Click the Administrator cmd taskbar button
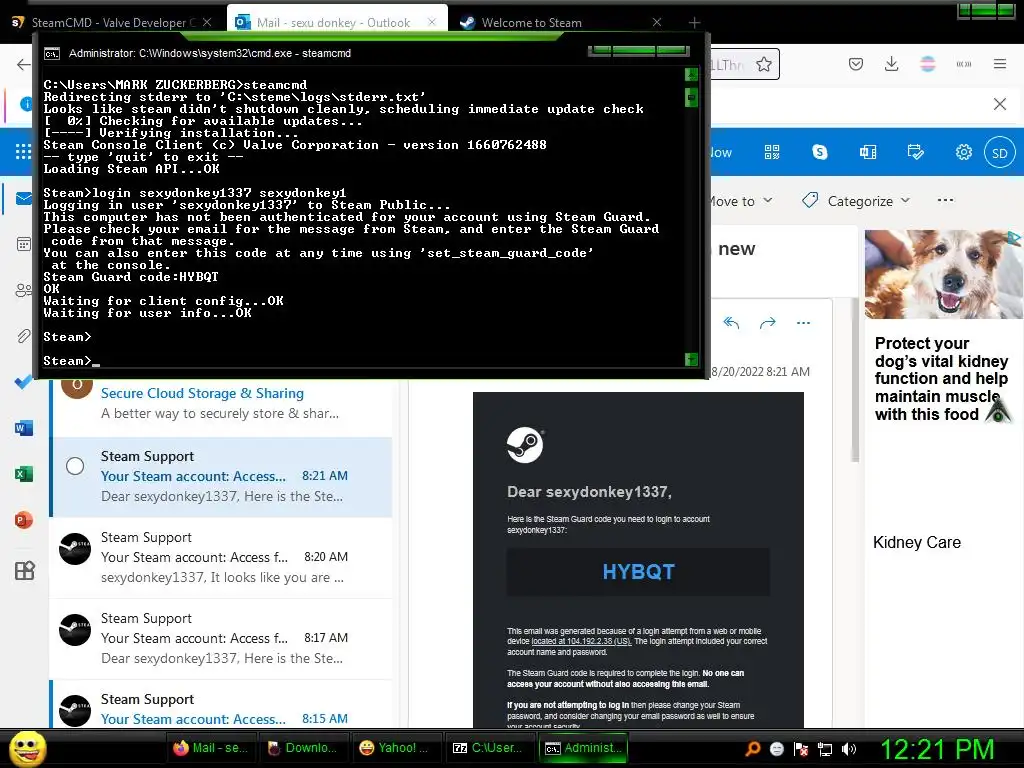This screenshot has height=768, width=1024. tap(583, 748)
